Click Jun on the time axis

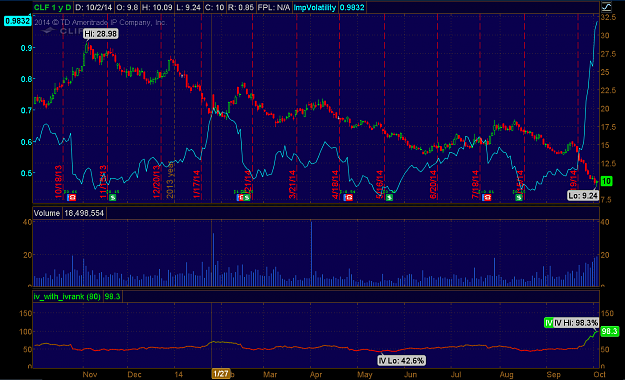(x=411, y=374)
